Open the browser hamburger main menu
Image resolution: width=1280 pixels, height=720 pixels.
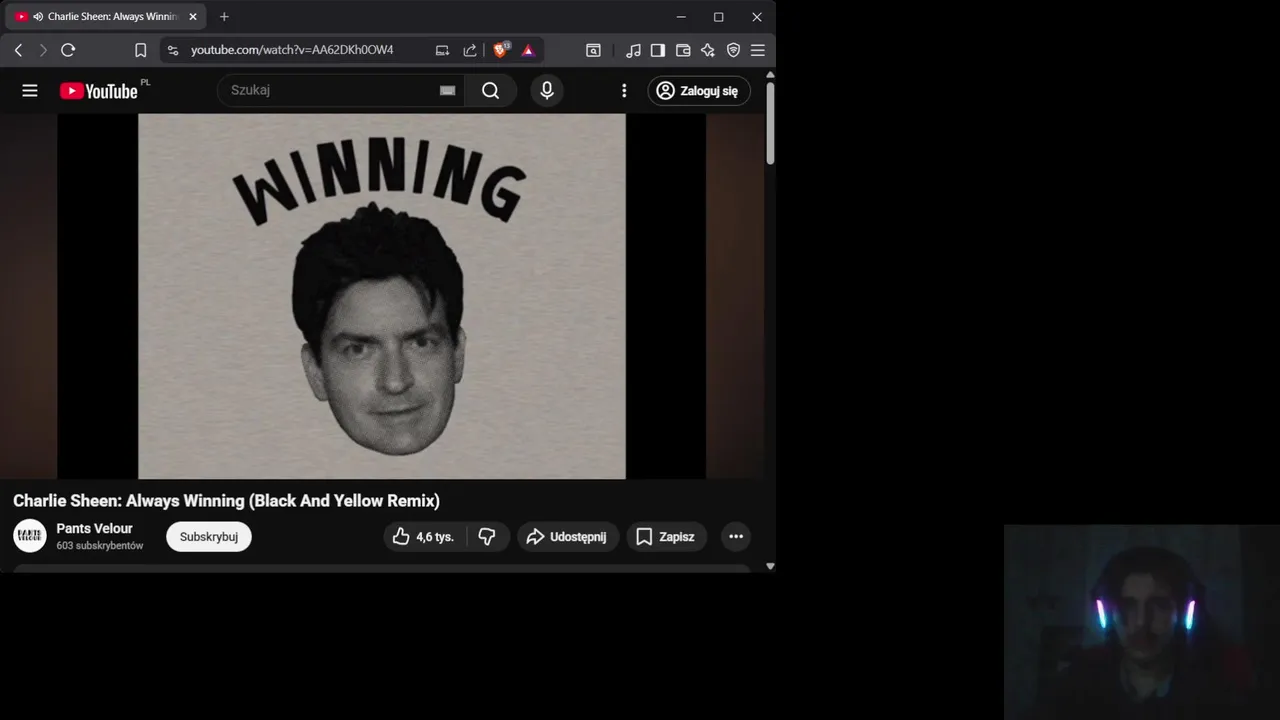pyautogui.click(x=758, y=50)
